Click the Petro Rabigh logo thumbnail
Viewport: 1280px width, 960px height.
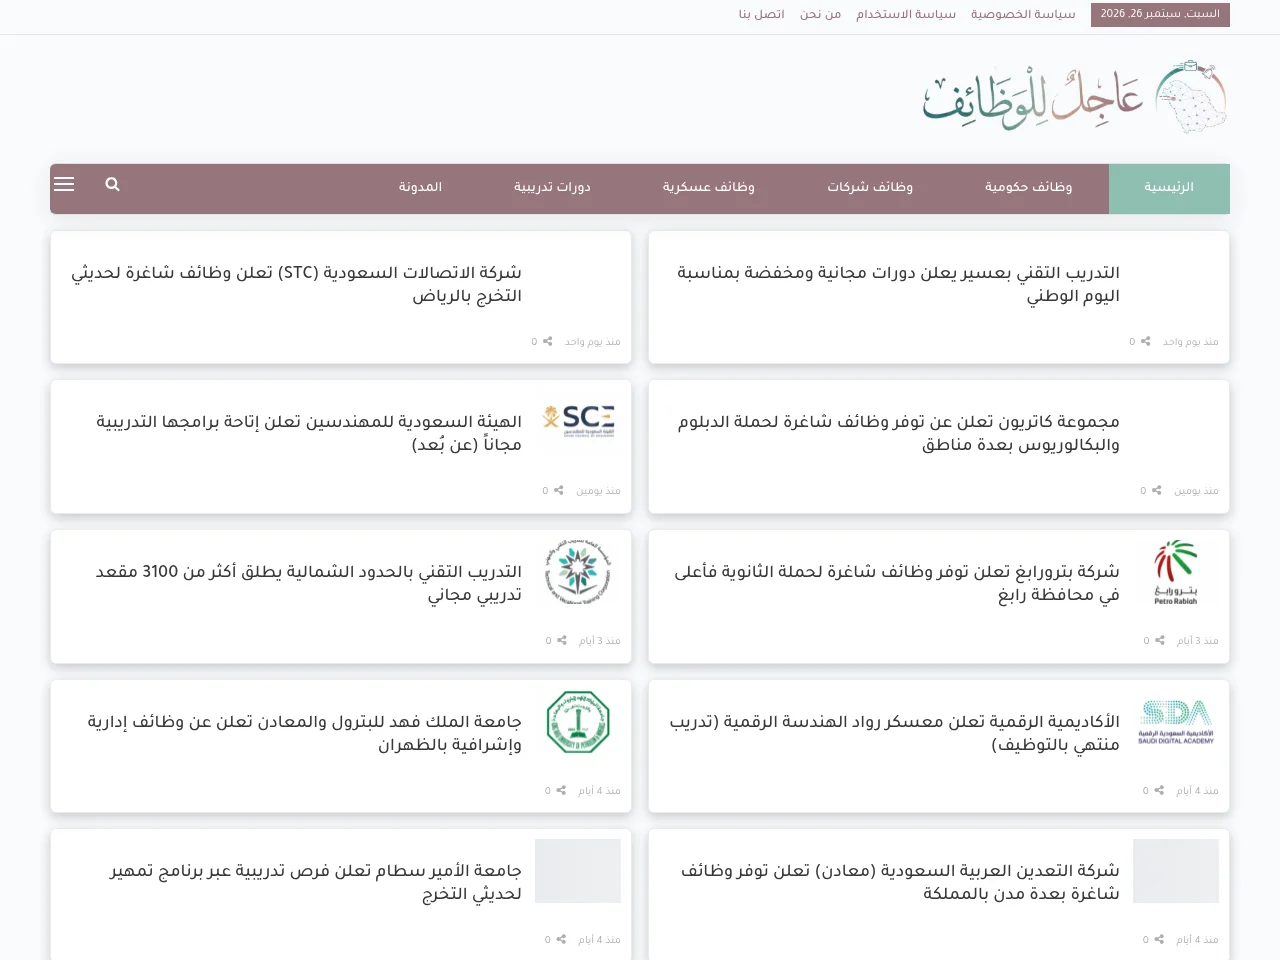1176,572
